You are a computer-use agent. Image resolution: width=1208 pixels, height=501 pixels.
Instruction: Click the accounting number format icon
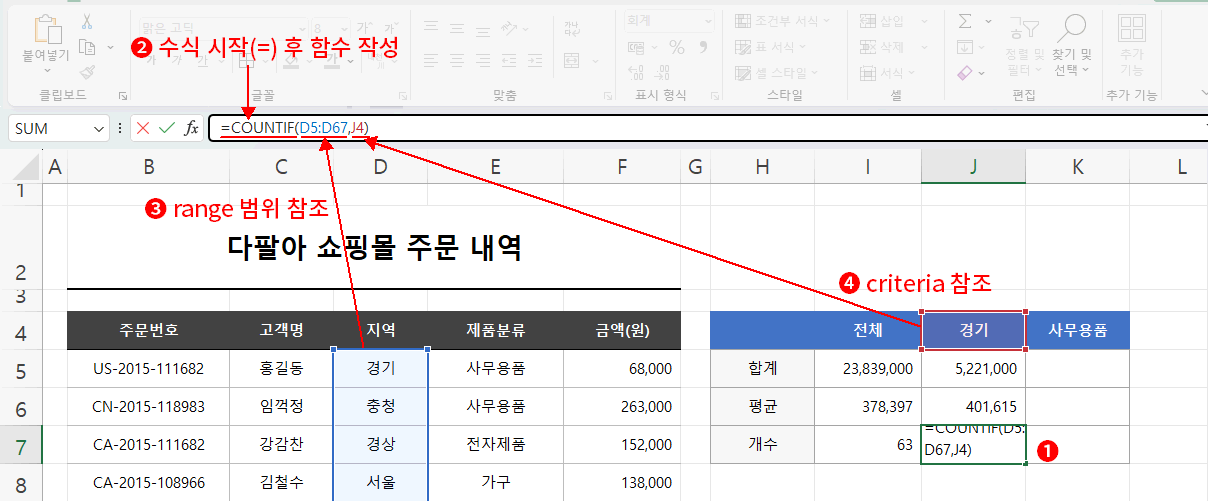click(636, 46)
